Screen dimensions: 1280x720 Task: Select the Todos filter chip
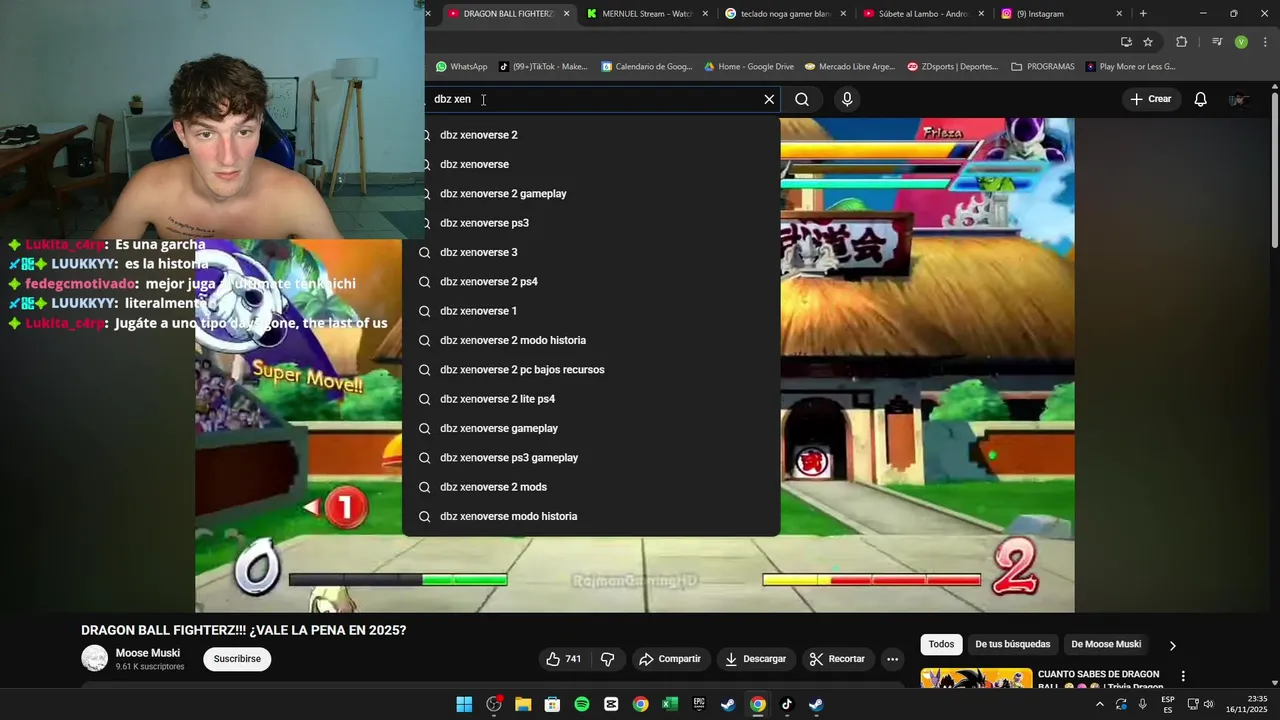[x=941, y=644]
